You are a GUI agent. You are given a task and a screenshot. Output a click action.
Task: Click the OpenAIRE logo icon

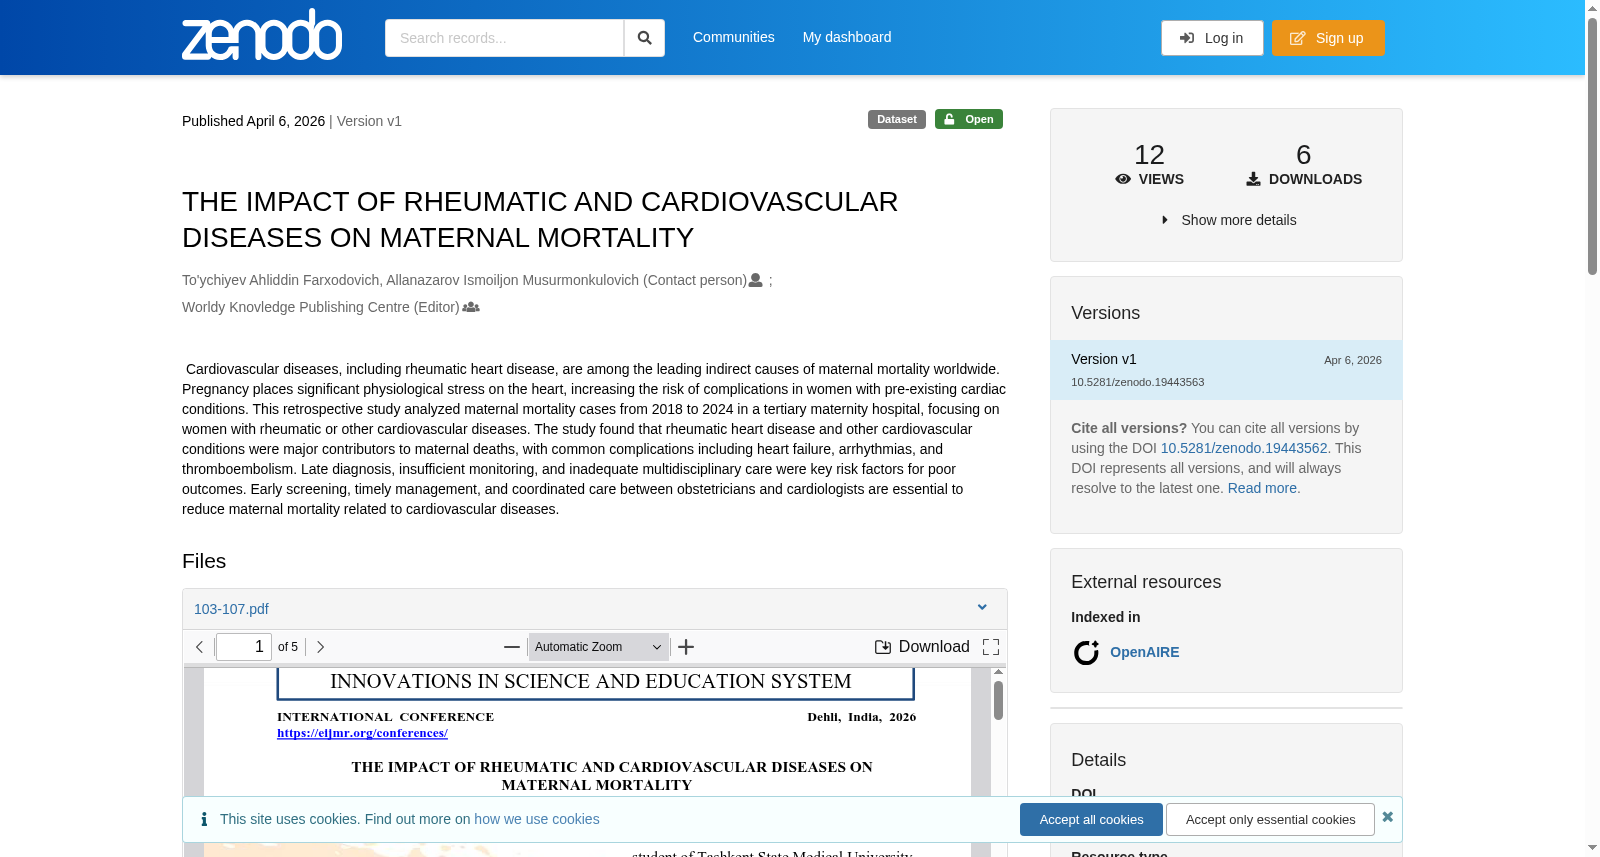[1086, 653]
